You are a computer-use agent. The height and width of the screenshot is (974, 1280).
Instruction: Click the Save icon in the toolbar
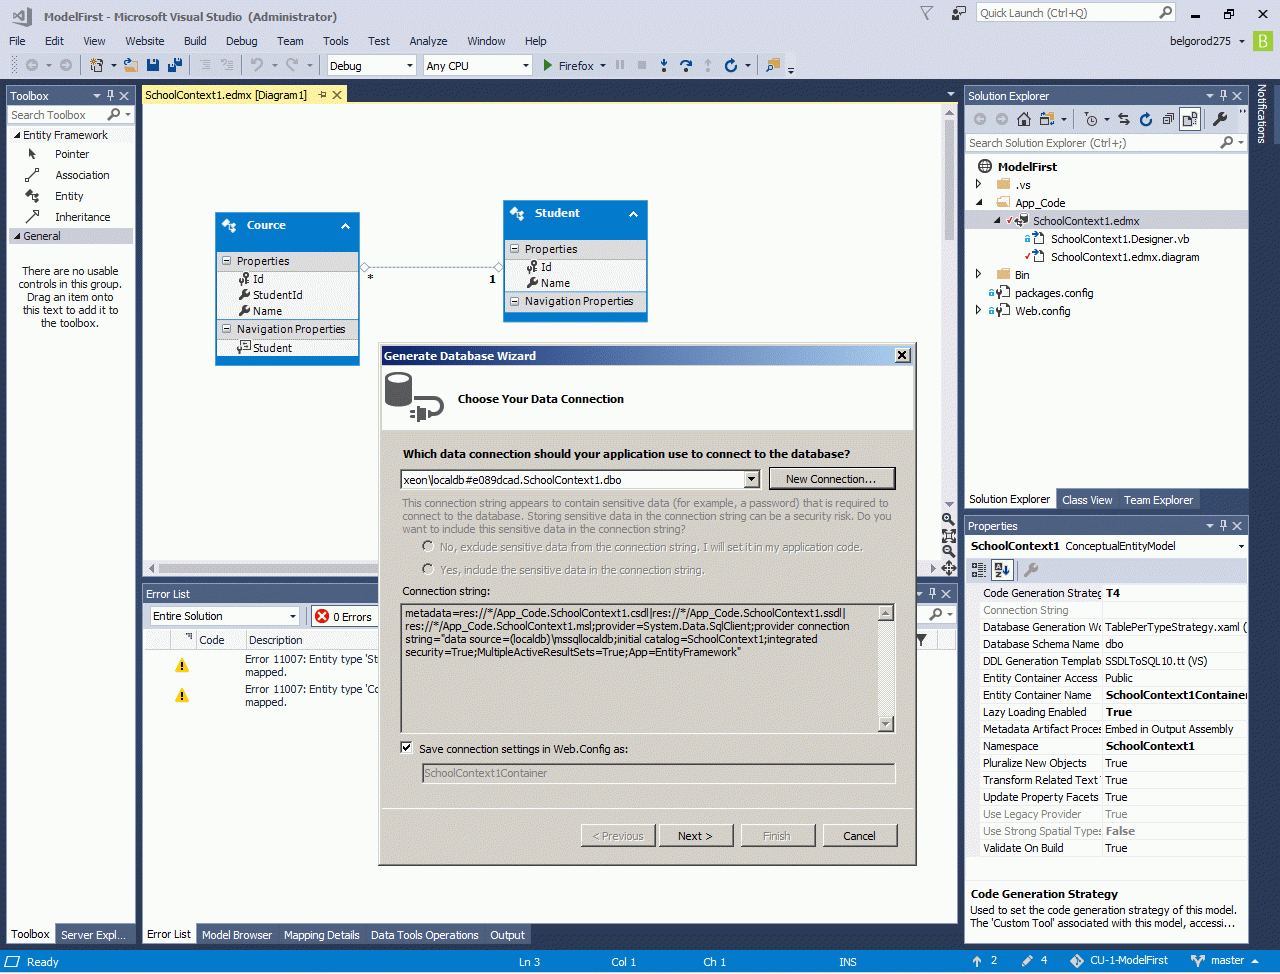[153, 65]
